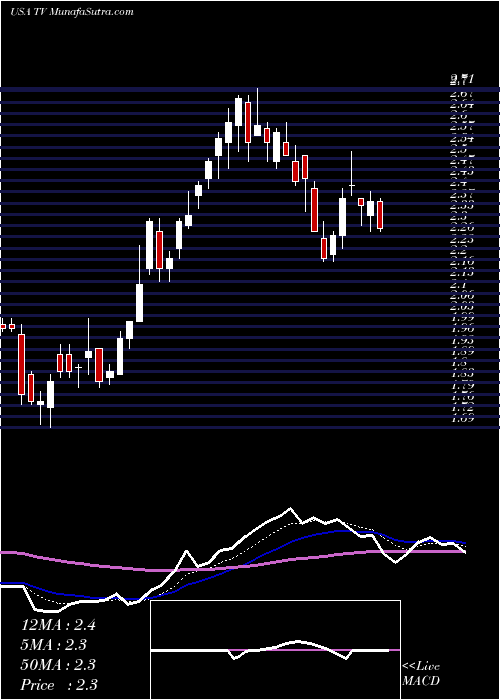Open the MACD inset chart box

click(275, 650)
